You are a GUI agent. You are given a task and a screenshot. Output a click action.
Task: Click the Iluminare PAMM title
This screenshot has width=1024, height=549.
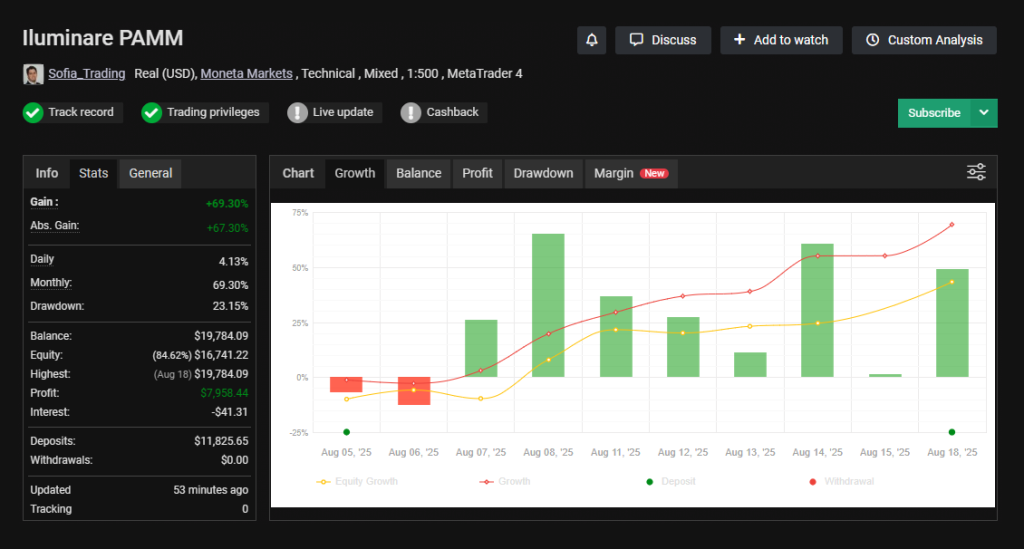103,38
